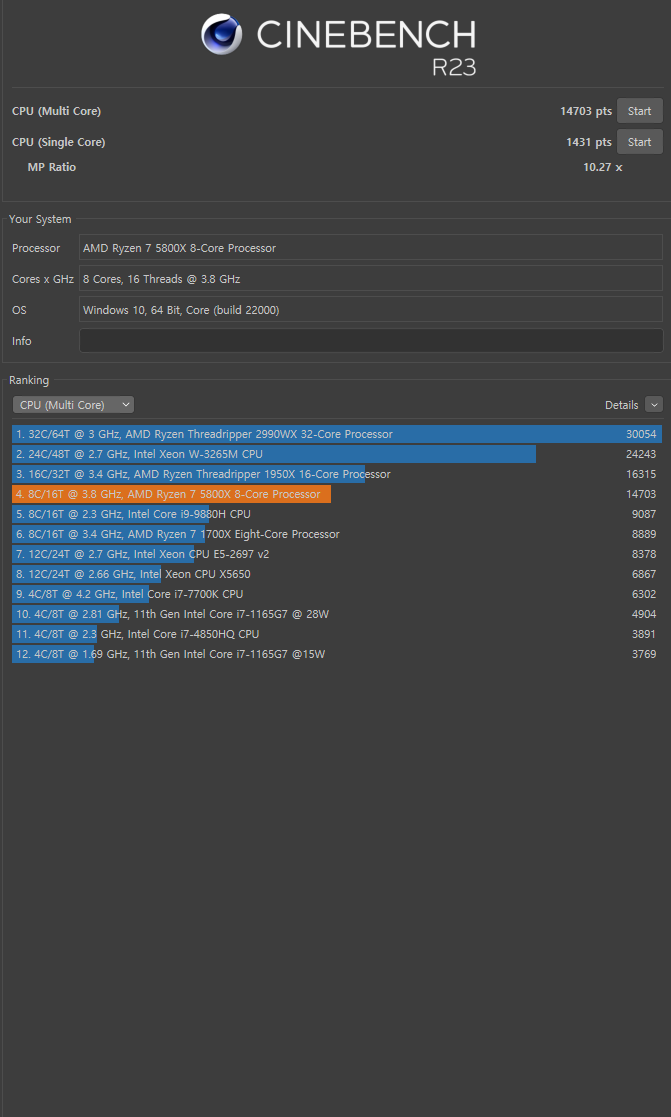This screenshot has height=1117, width=671.
Task: Click the OS field showing Windows 10
Action: pyautogui.click(x=370, y=310)
